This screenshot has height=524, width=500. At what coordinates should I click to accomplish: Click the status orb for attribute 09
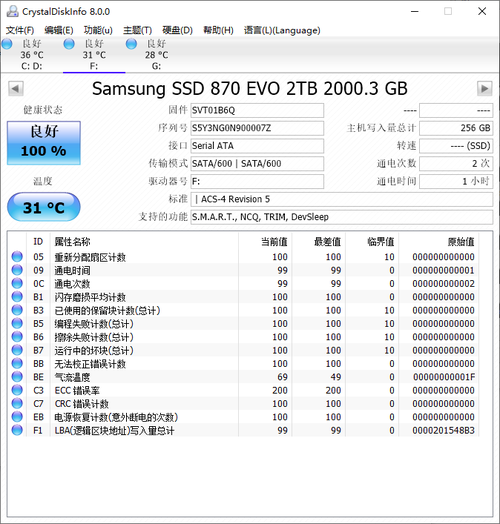click(17, 270)
